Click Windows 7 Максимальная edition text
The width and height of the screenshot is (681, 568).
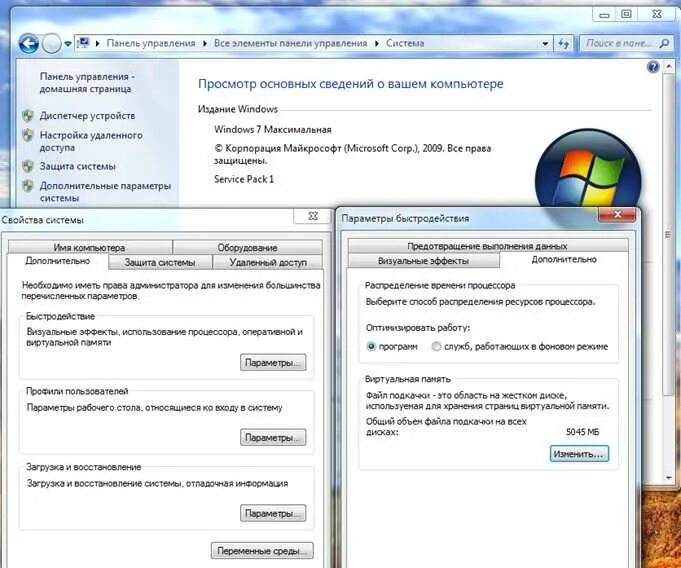pyautogui.click(x=273, y=129)
